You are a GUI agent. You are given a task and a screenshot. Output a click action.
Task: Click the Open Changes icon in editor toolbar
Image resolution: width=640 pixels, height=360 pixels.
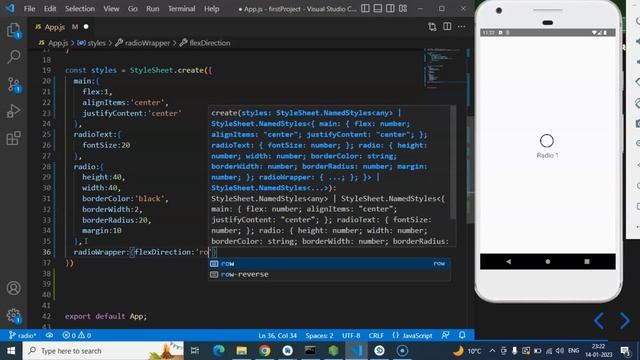(x=432, y=27)
